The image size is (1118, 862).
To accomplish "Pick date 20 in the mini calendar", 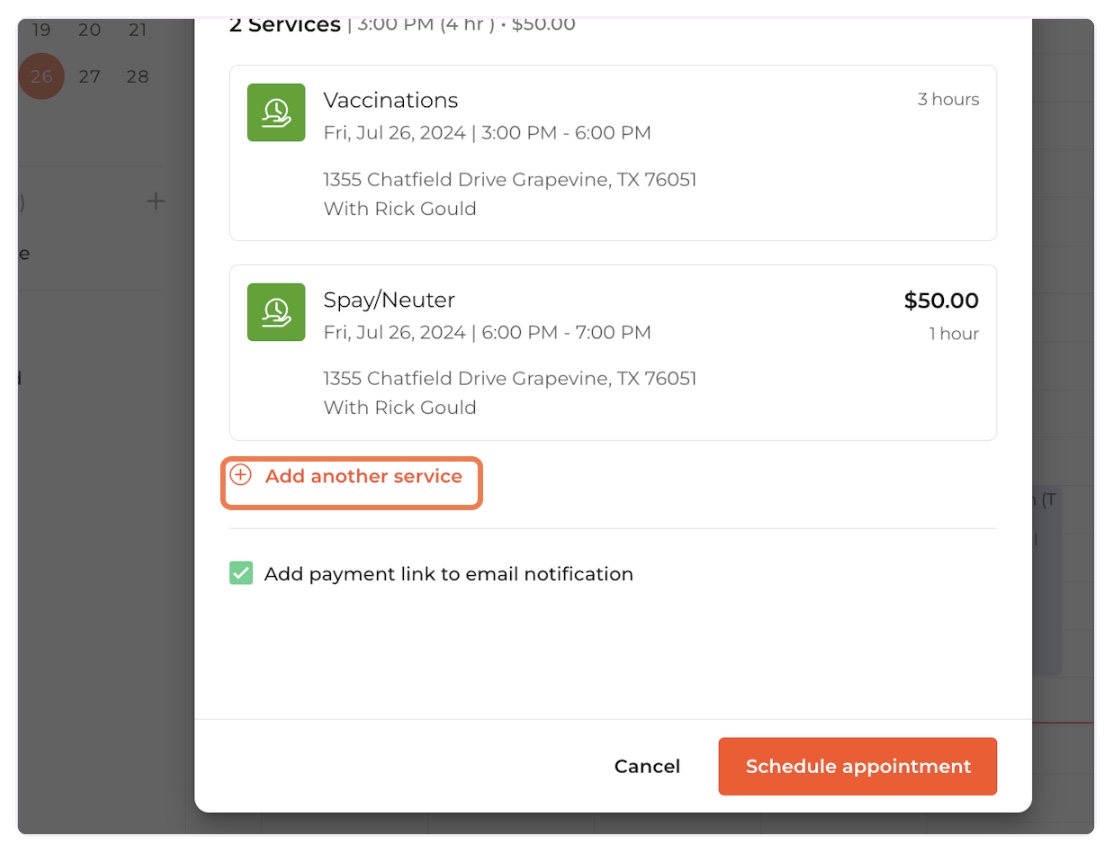I will point(90,30).
